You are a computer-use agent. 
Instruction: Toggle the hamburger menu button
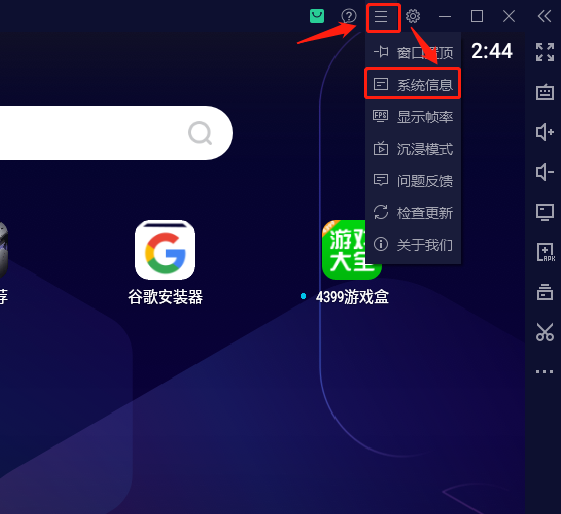tap(381, 16)
